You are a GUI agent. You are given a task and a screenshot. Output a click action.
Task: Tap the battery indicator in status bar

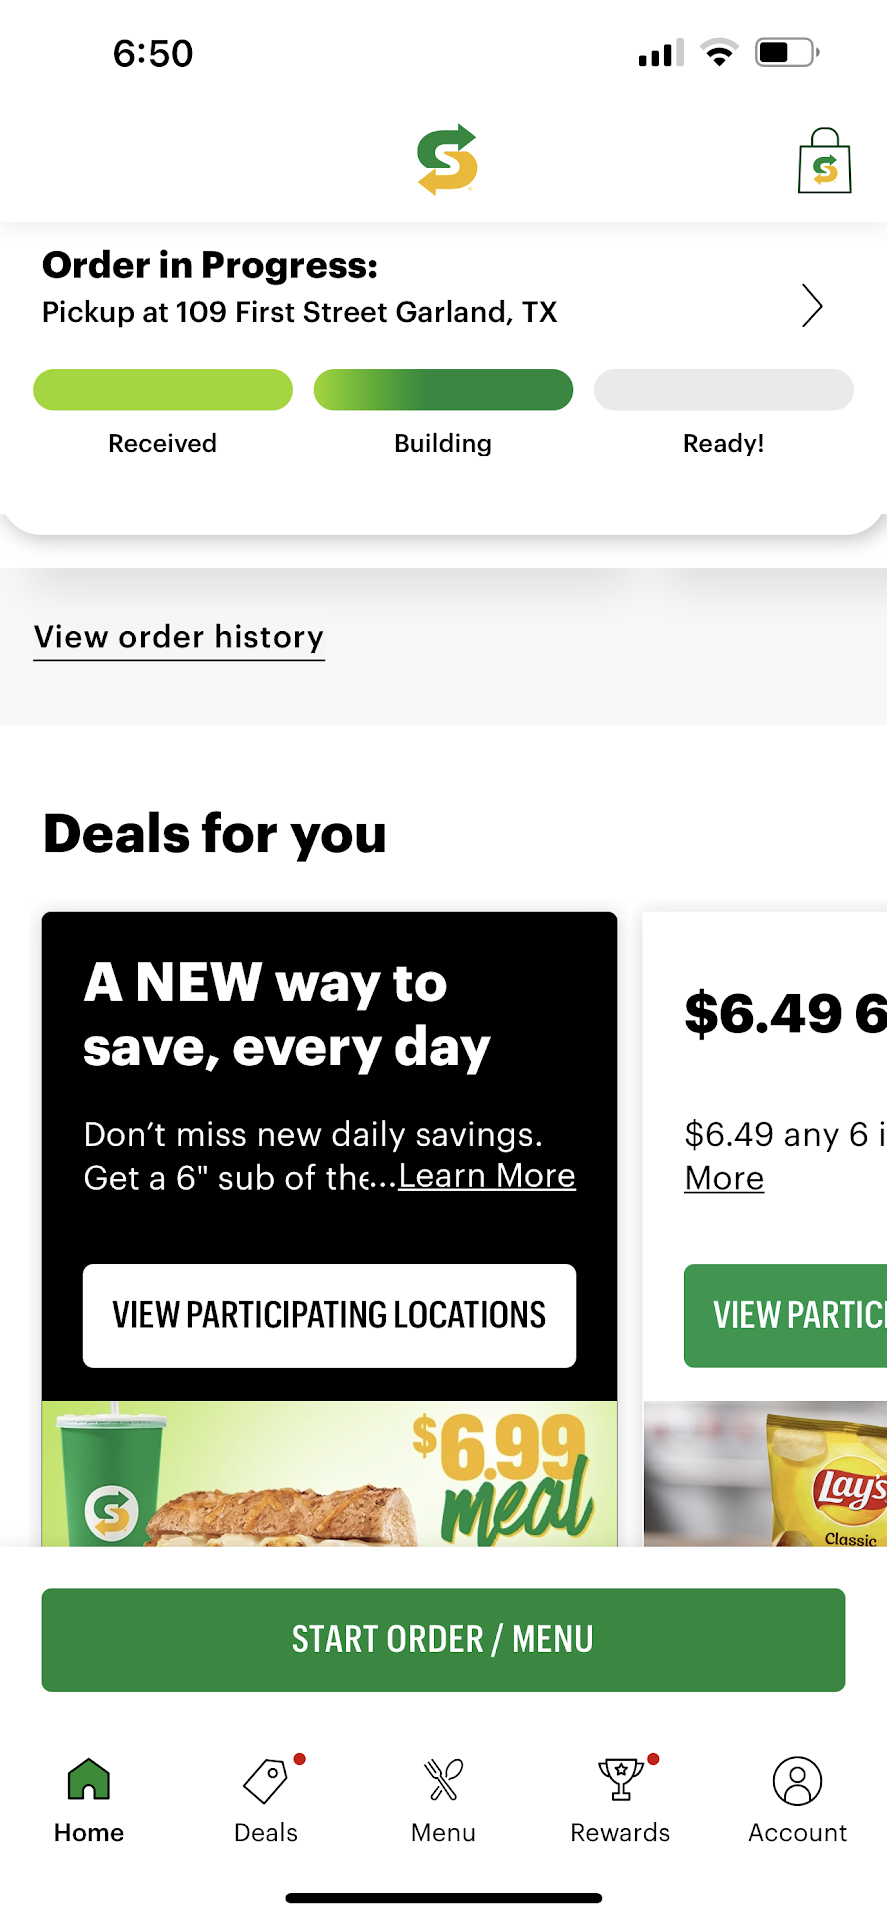point(787,52)
